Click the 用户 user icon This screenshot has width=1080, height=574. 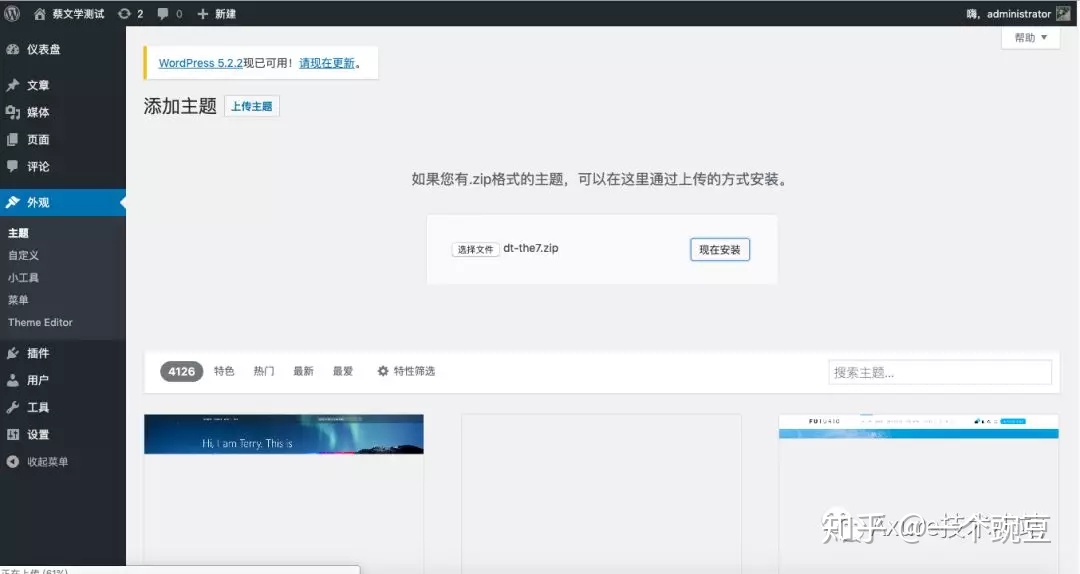(12, 380)
